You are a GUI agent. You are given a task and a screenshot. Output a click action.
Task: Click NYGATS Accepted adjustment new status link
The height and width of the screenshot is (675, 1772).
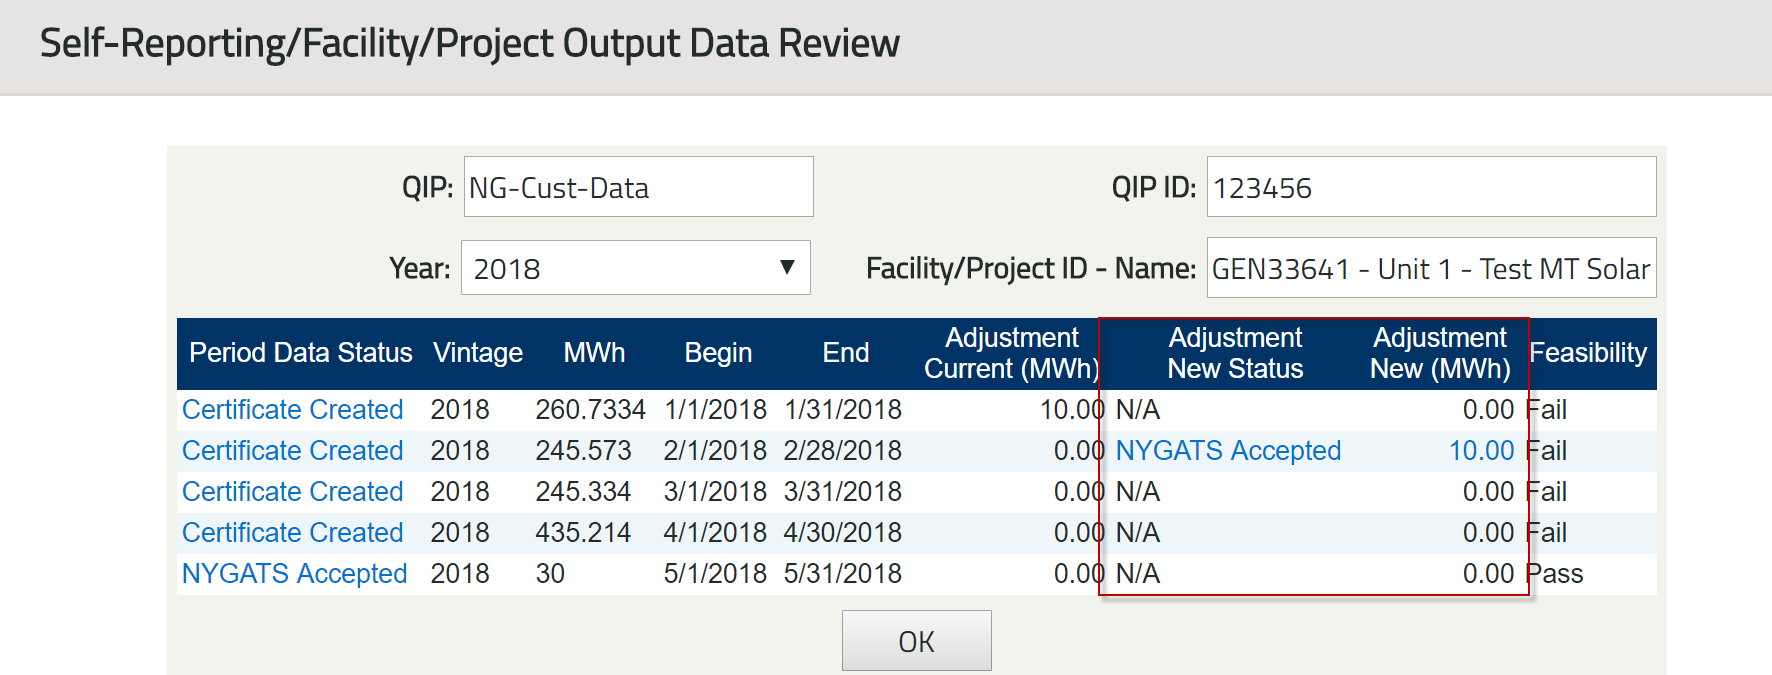pyautogui.click(x=1227, y=451)
